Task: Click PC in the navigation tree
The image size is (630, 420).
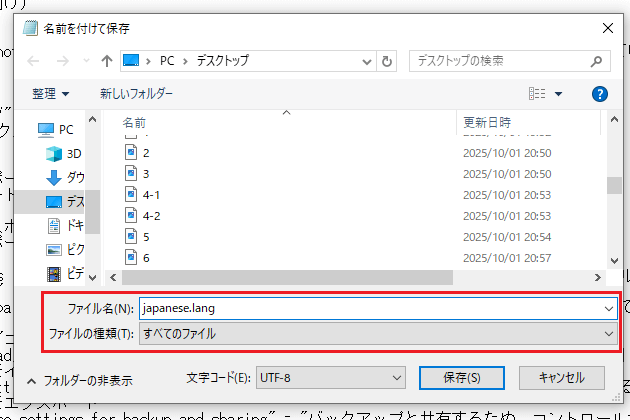Action: coord(65,129)
